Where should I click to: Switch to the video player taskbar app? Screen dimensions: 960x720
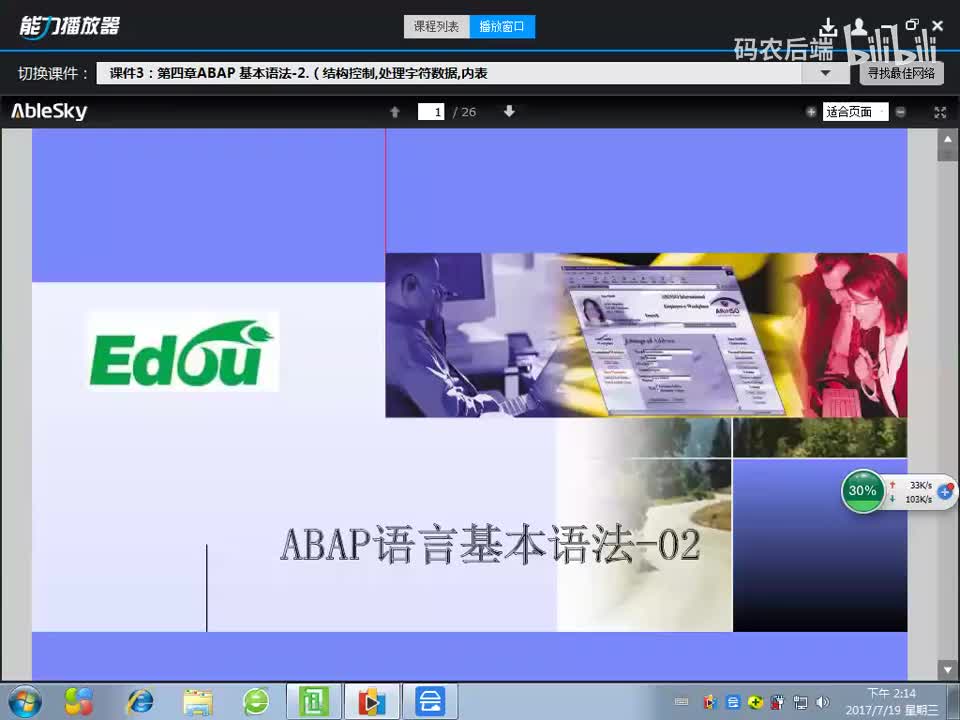pos(372,702)
